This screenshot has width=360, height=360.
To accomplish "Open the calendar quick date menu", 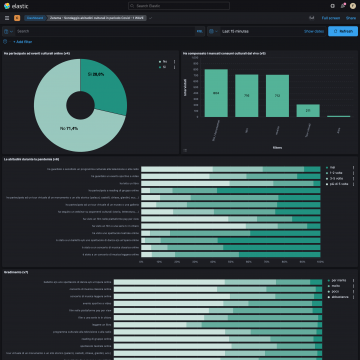I will tap(213, 31).
